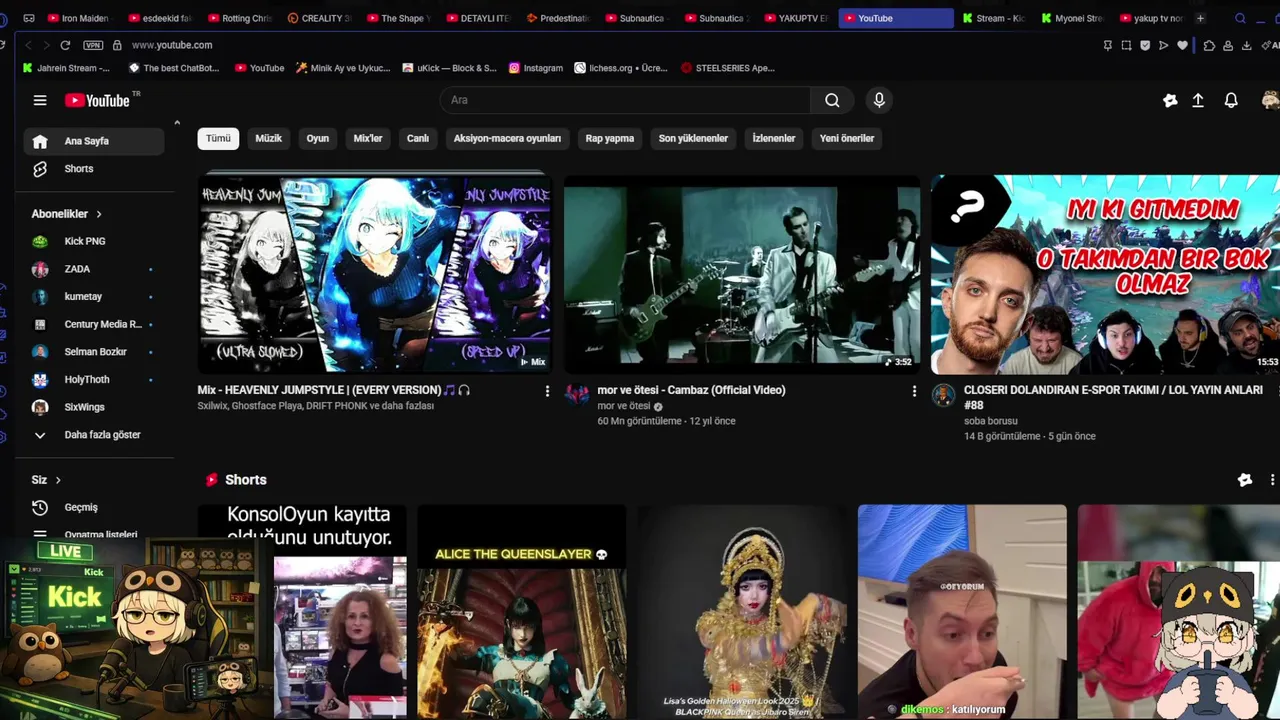Select the Oyun filter chip
Image resolution: width=1280 pixels, height=720 pixels.
click(318, 138)
